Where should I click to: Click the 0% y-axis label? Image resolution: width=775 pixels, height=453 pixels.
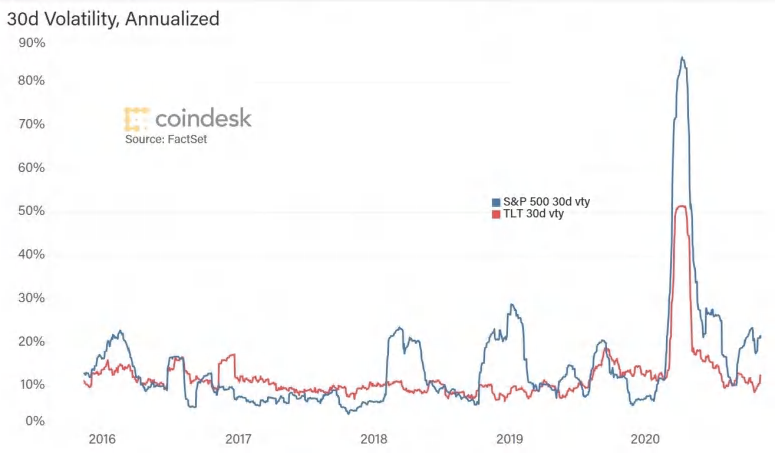point(35,421)
